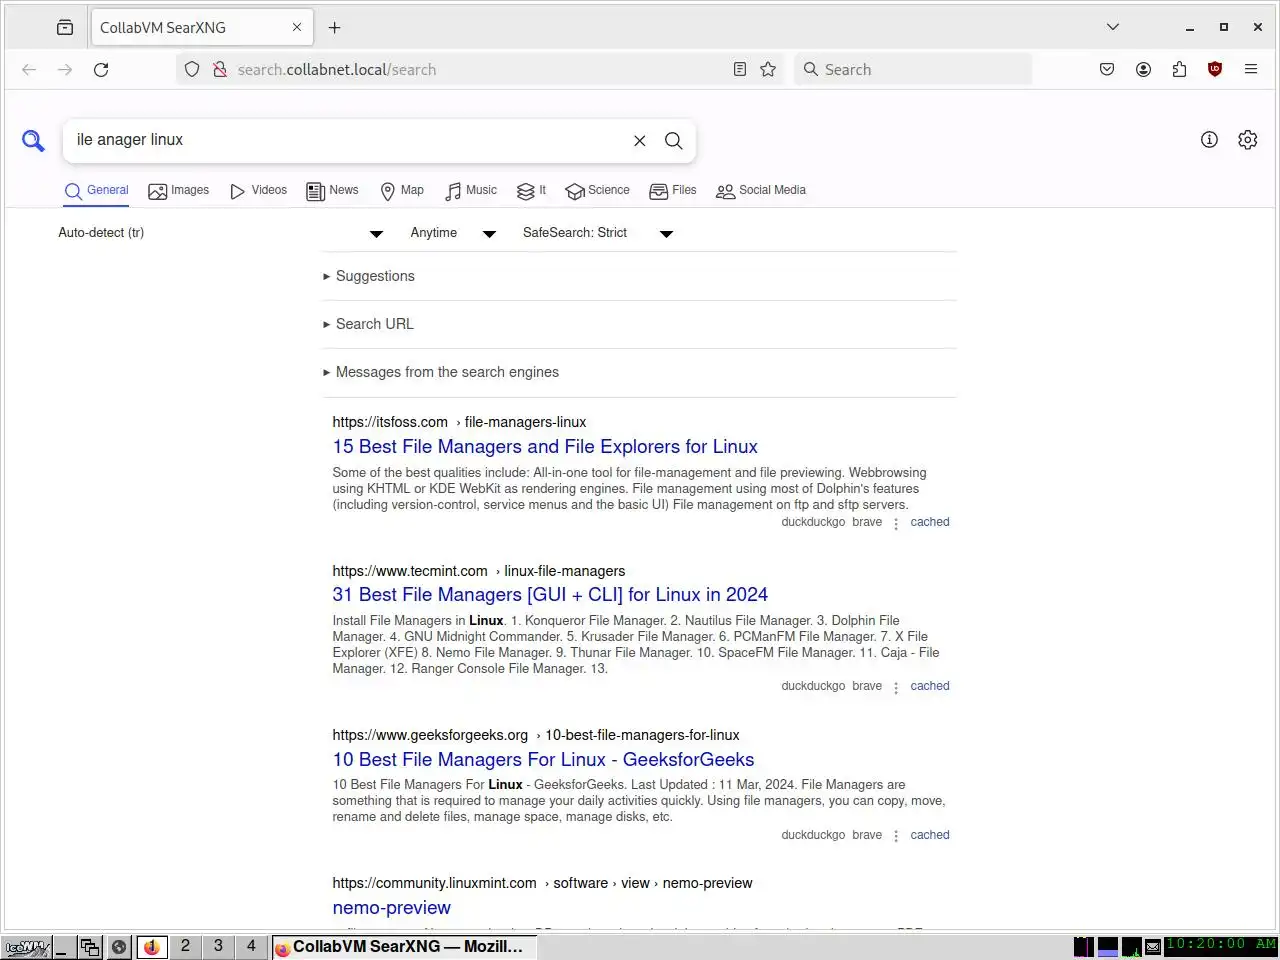
Task: Open 31 Best File Managers [GUI + CLI] link
Action: [x=550, y=594]
